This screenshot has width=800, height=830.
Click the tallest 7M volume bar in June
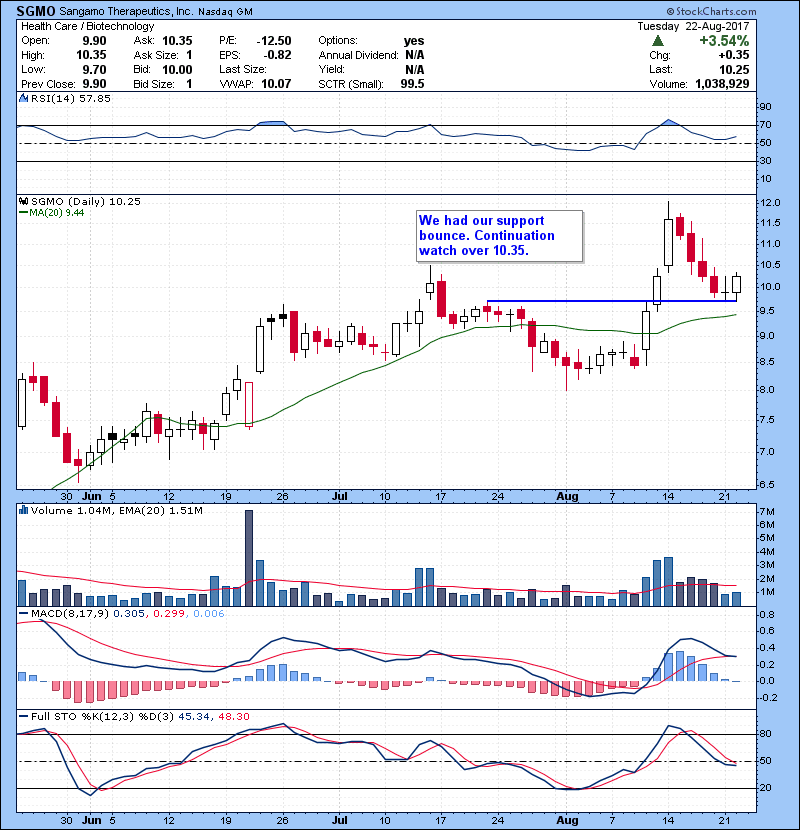[248, 558]
